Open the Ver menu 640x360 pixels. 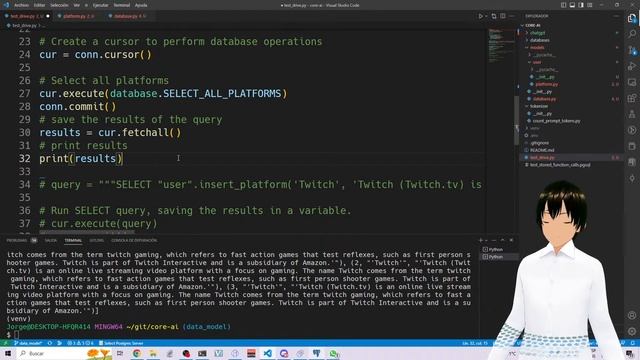point(76,5)
